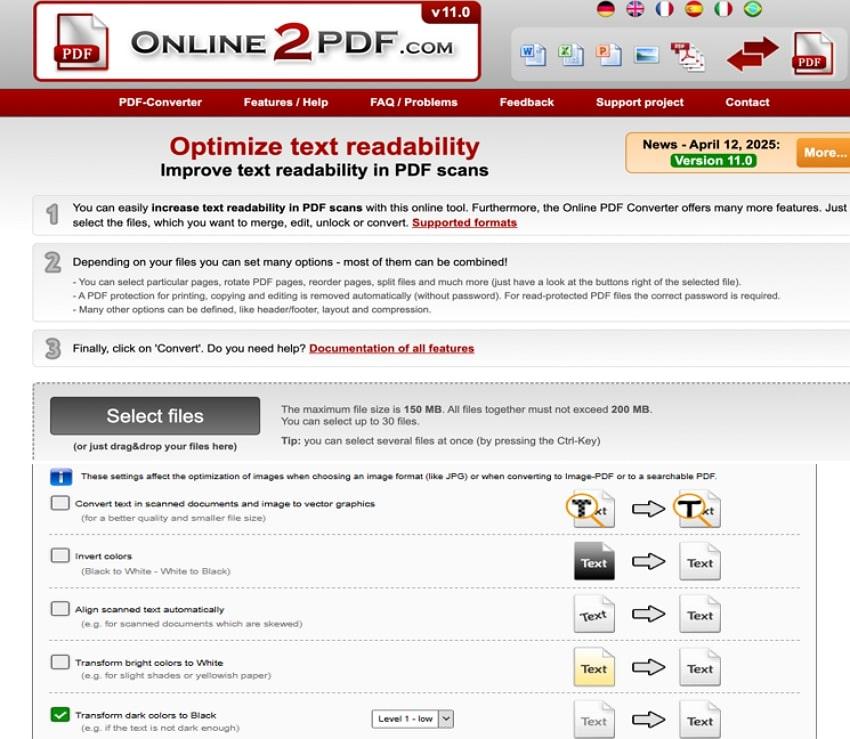
Task: Open the Feedback page
Action: click(x=526, y=102)
